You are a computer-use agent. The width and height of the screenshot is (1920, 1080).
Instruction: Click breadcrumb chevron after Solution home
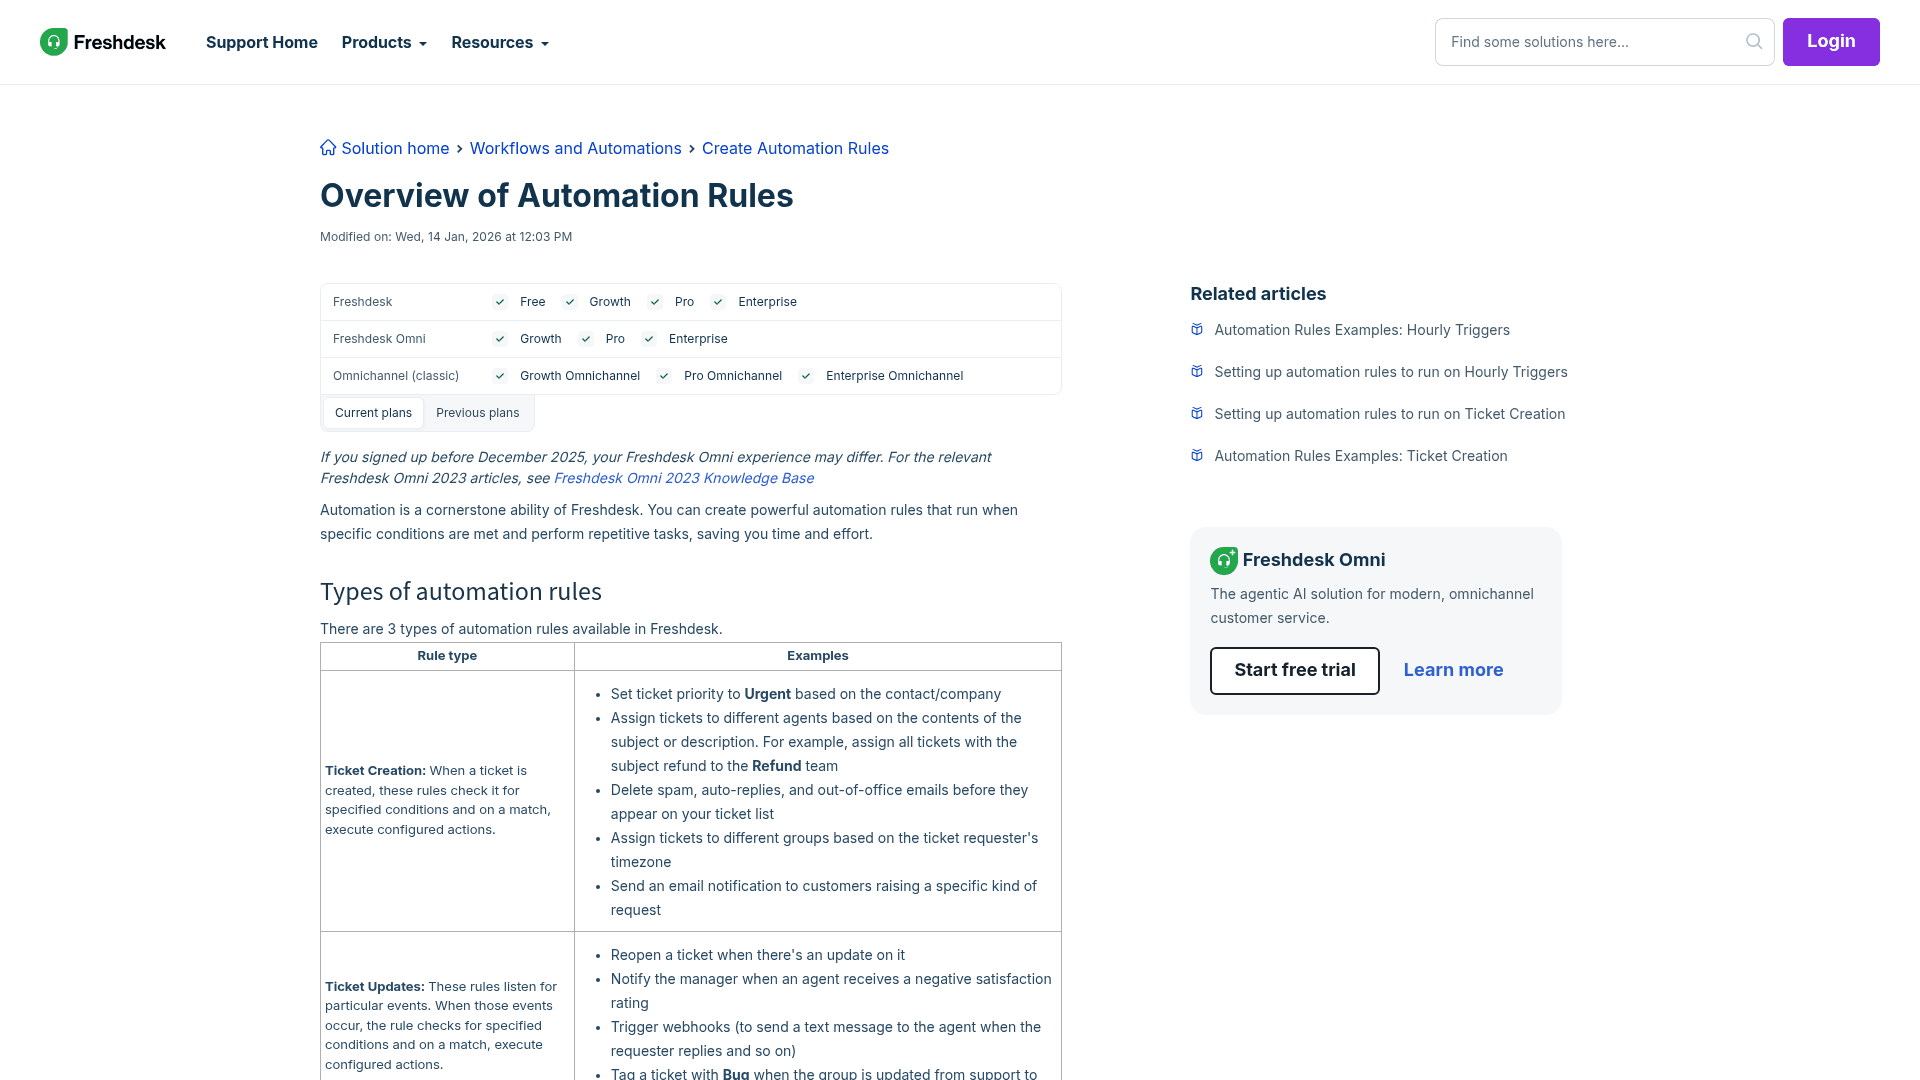click(x=460, y=149)
